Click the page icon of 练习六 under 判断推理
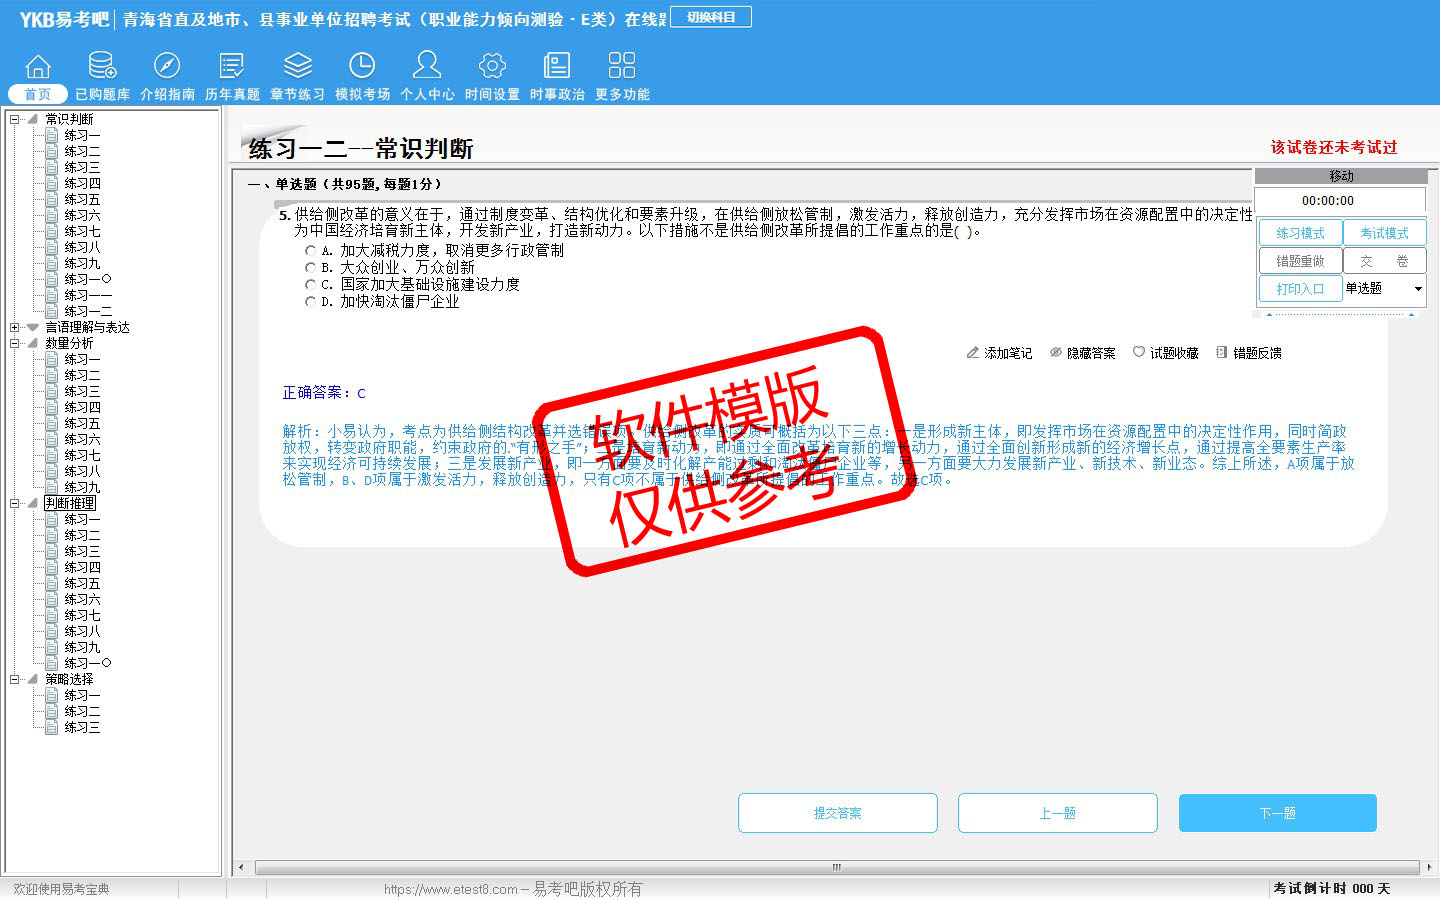 (52, 599)
